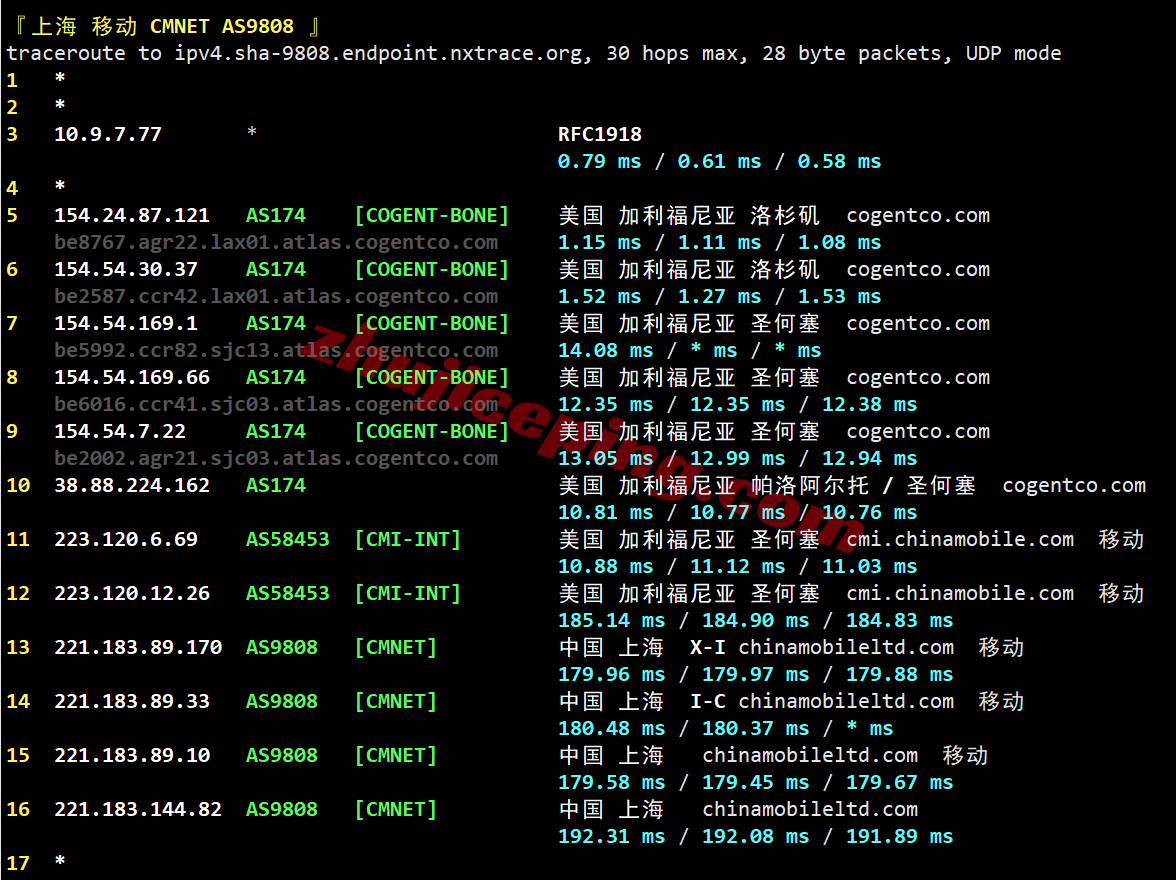1176x880 pixels.
Task: Click AS58453 on the 223.120.6.69 row
Action: 288,539
